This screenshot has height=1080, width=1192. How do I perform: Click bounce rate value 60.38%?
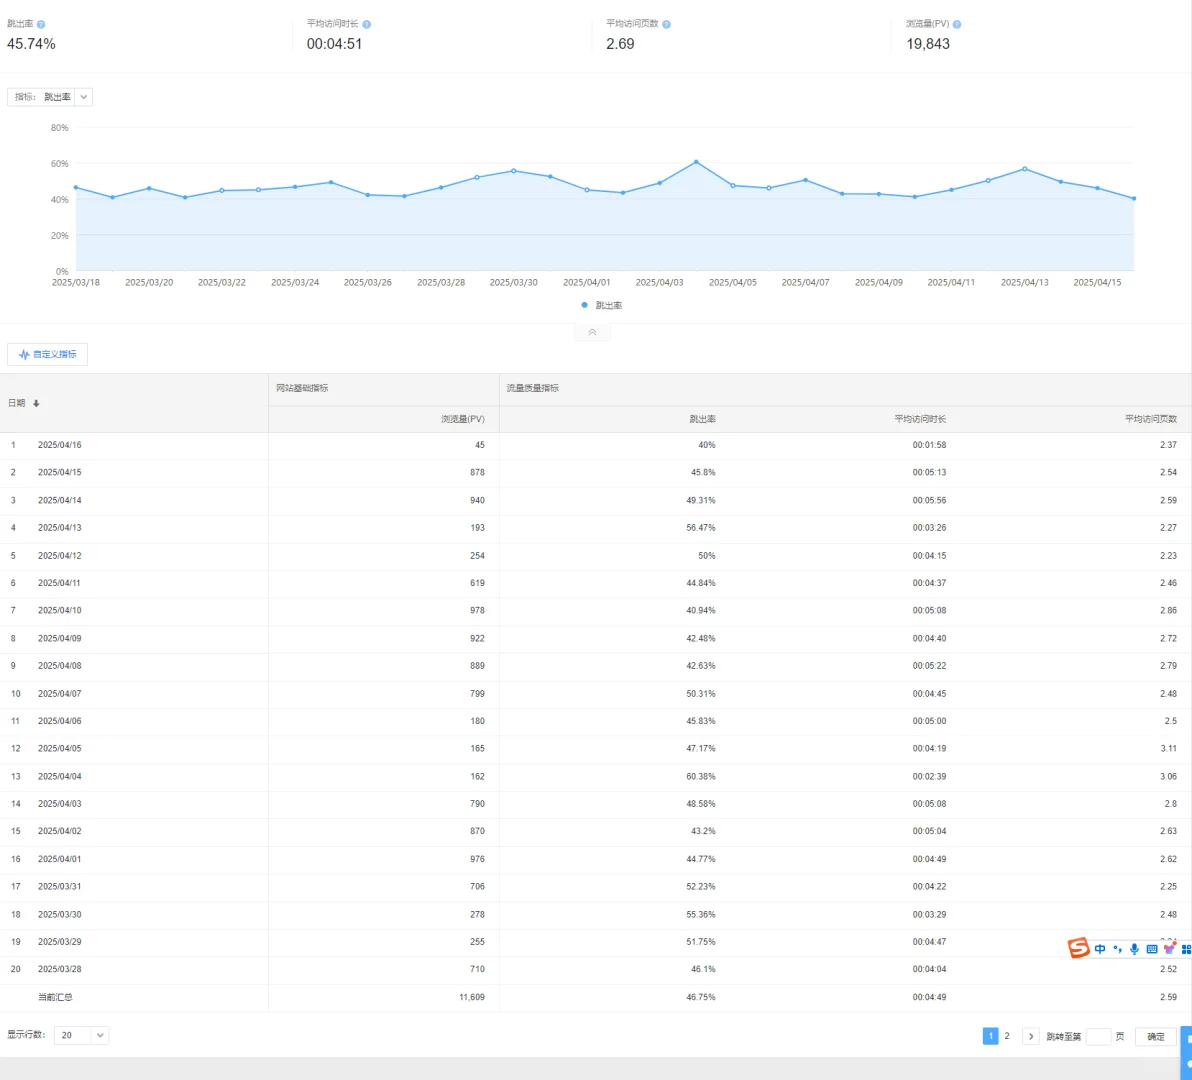coord(700,776)
